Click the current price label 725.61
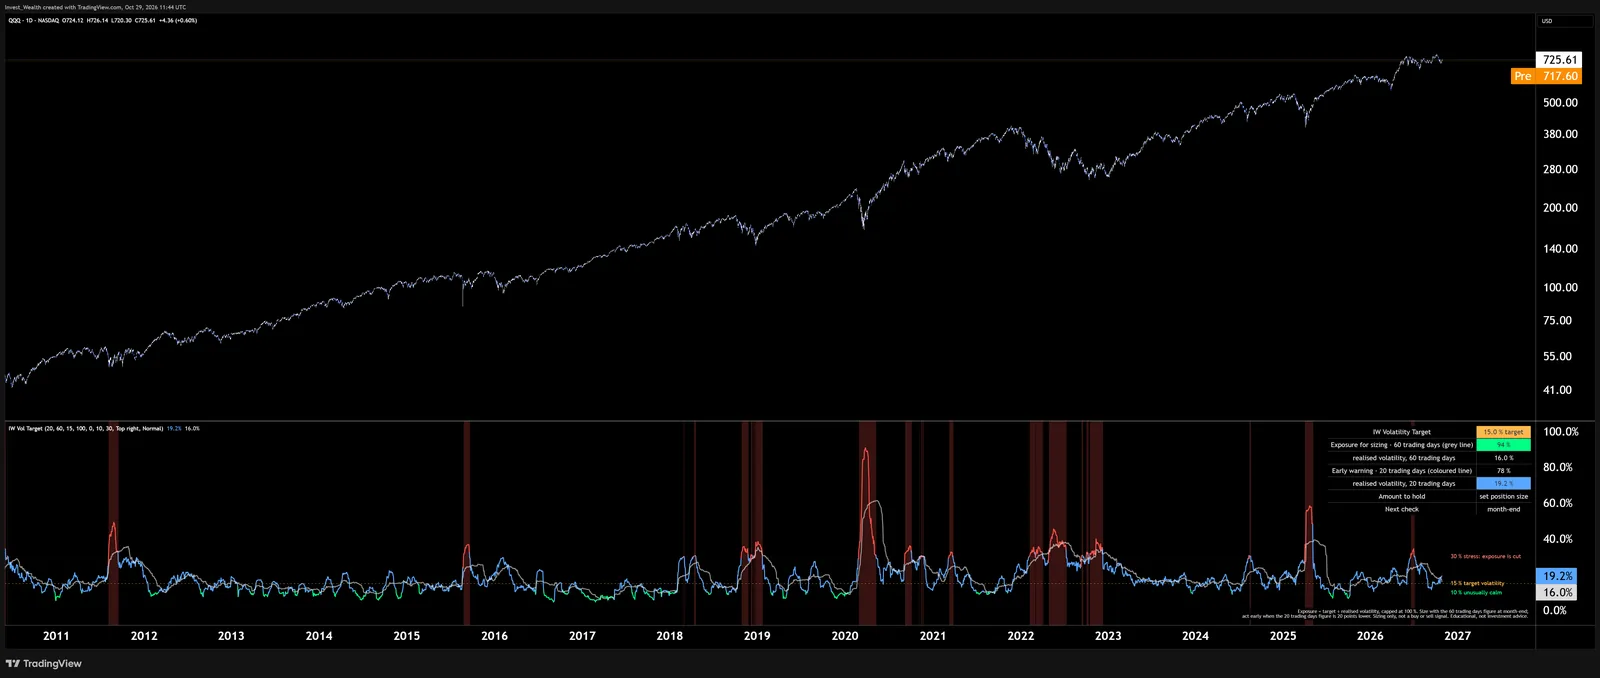1600x678 pixels. click(x=1559, y=60)
